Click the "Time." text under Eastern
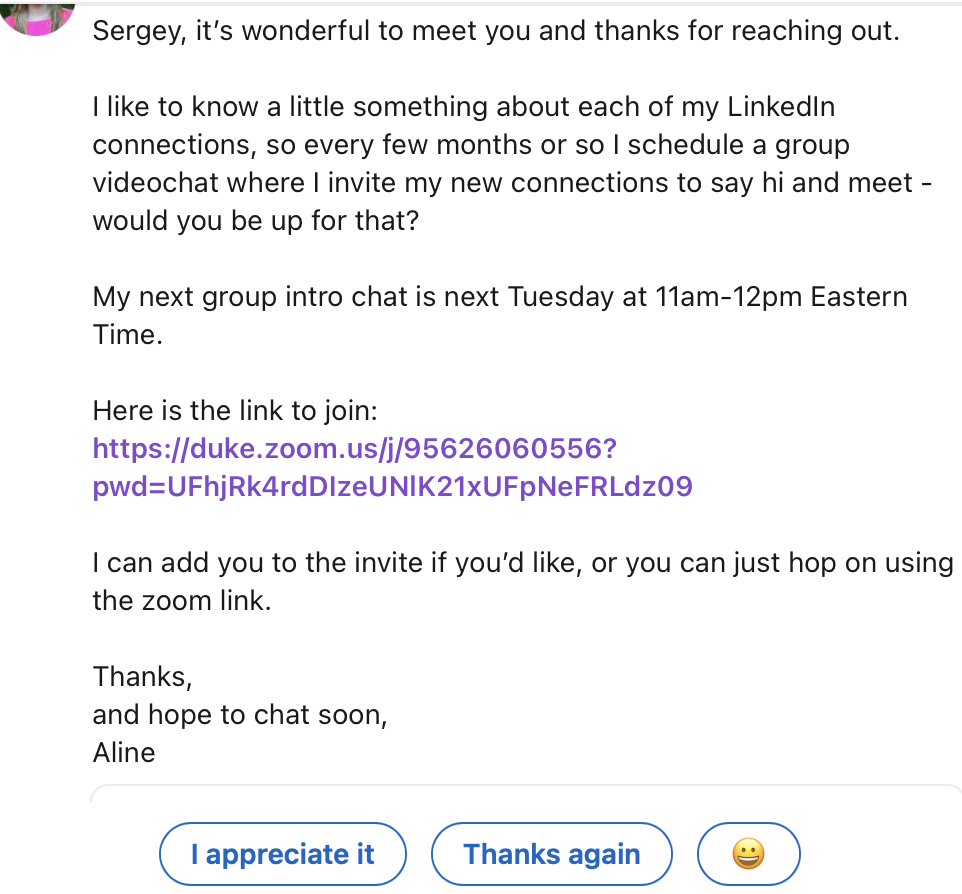962x894 pixels. tap(128, 335)
